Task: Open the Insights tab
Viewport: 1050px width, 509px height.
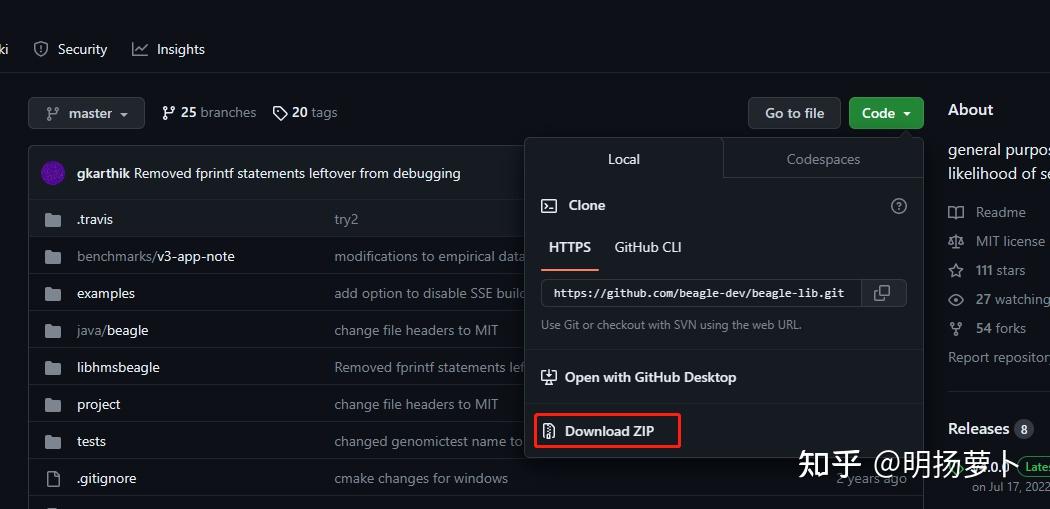Action: [168, 50]
